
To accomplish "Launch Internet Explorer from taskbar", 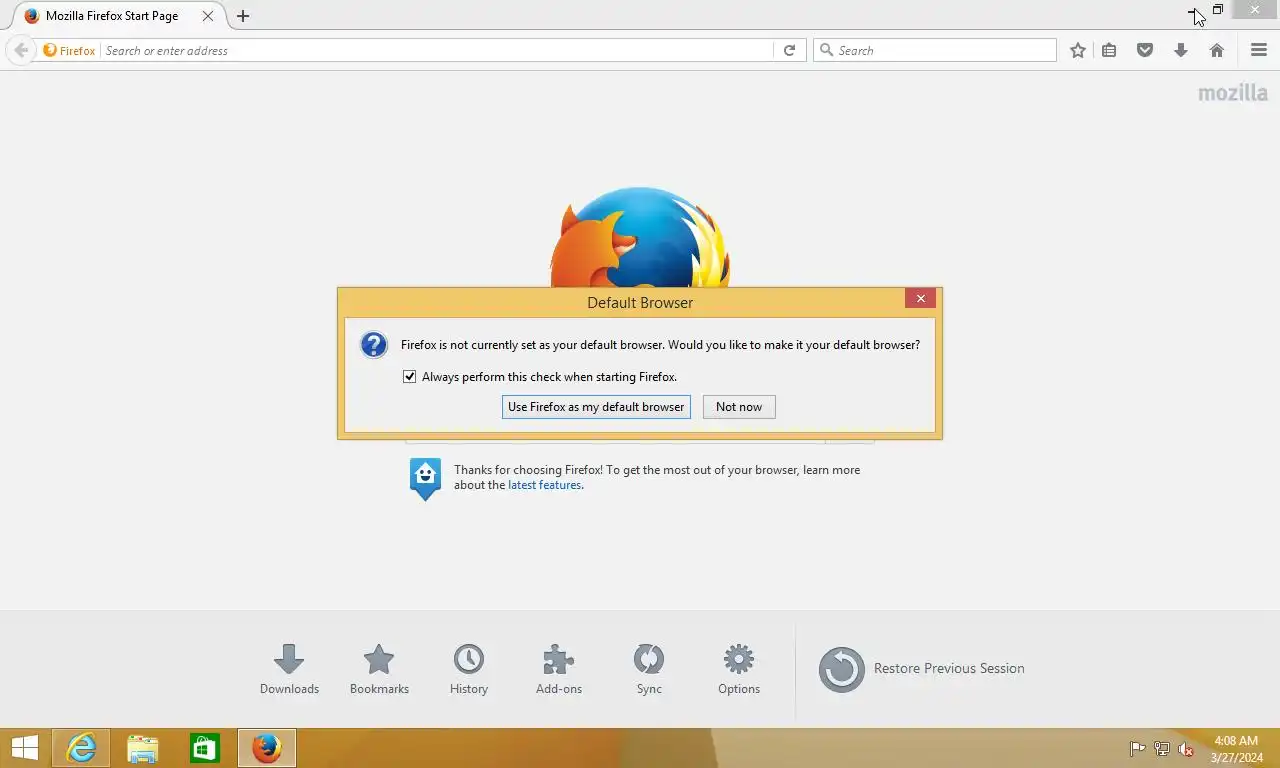I will click(x=81, y=748).
